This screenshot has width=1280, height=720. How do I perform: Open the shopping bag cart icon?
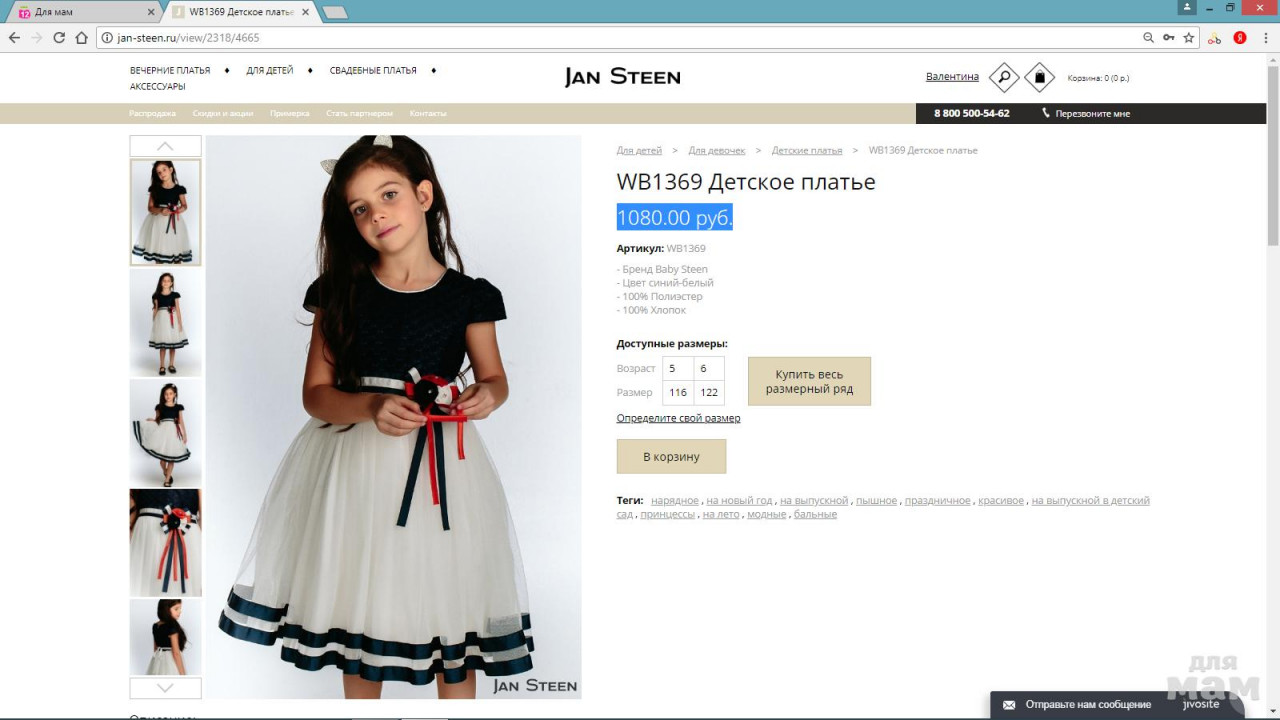pos(1040,77)
